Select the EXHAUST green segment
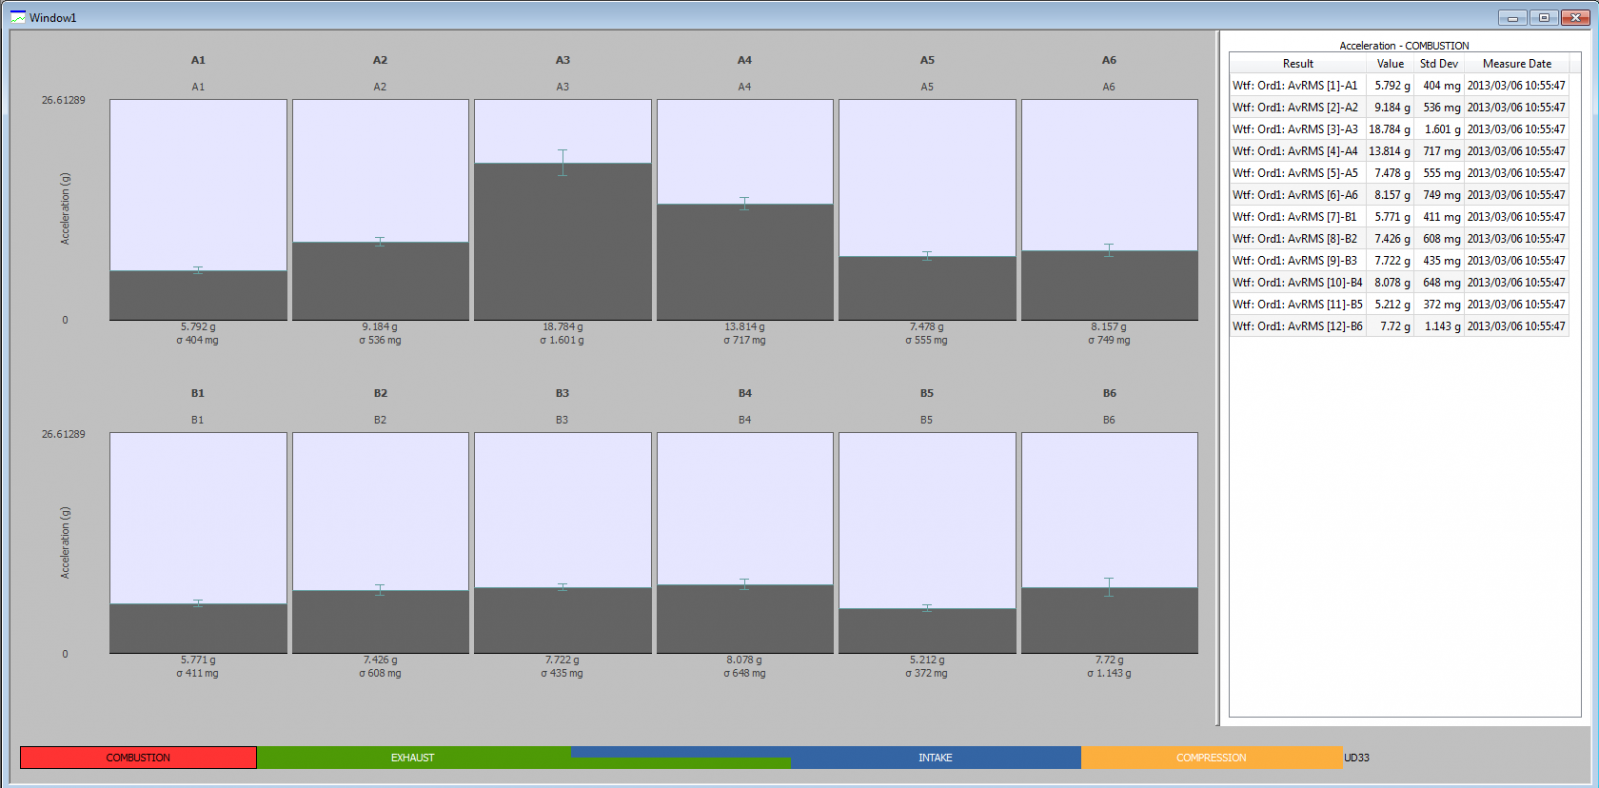The width and height of the screenshot is (1599, 788). point(413,758)
